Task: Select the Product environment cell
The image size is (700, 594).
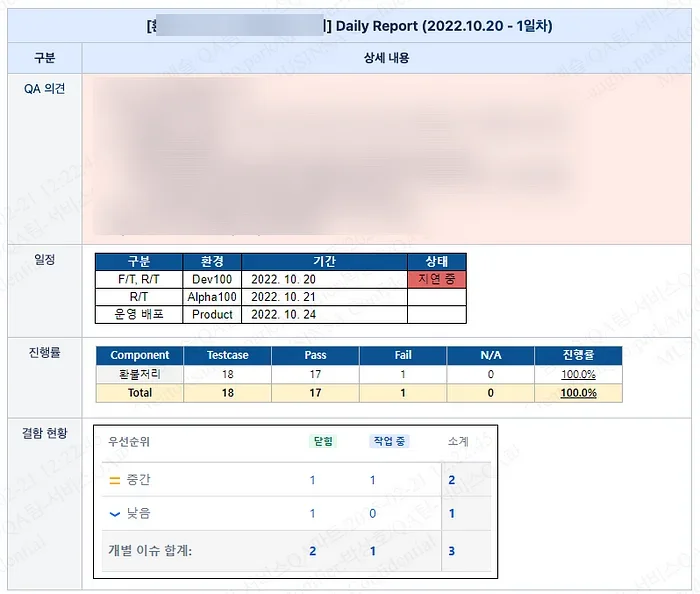Action: point(212,314)
